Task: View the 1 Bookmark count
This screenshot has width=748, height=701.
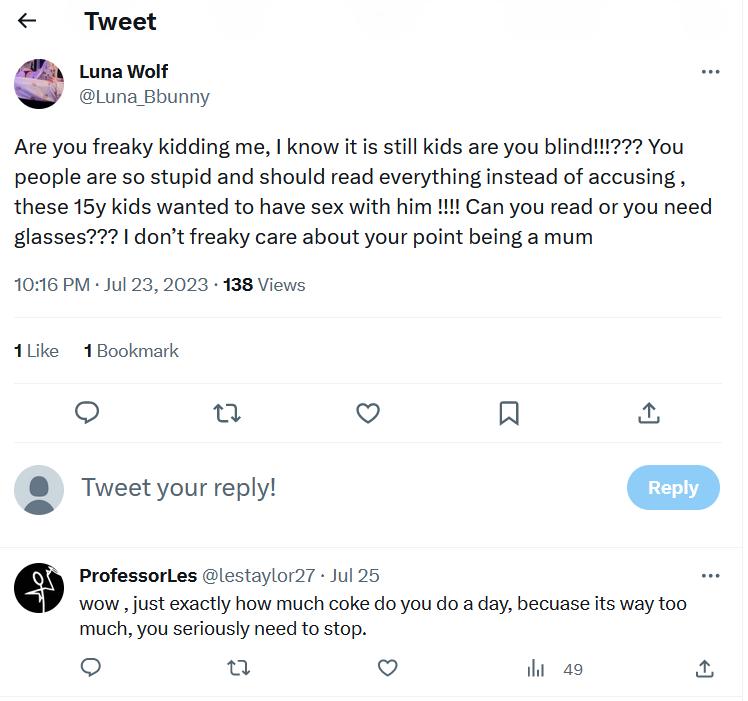Action: pos(131,351)
